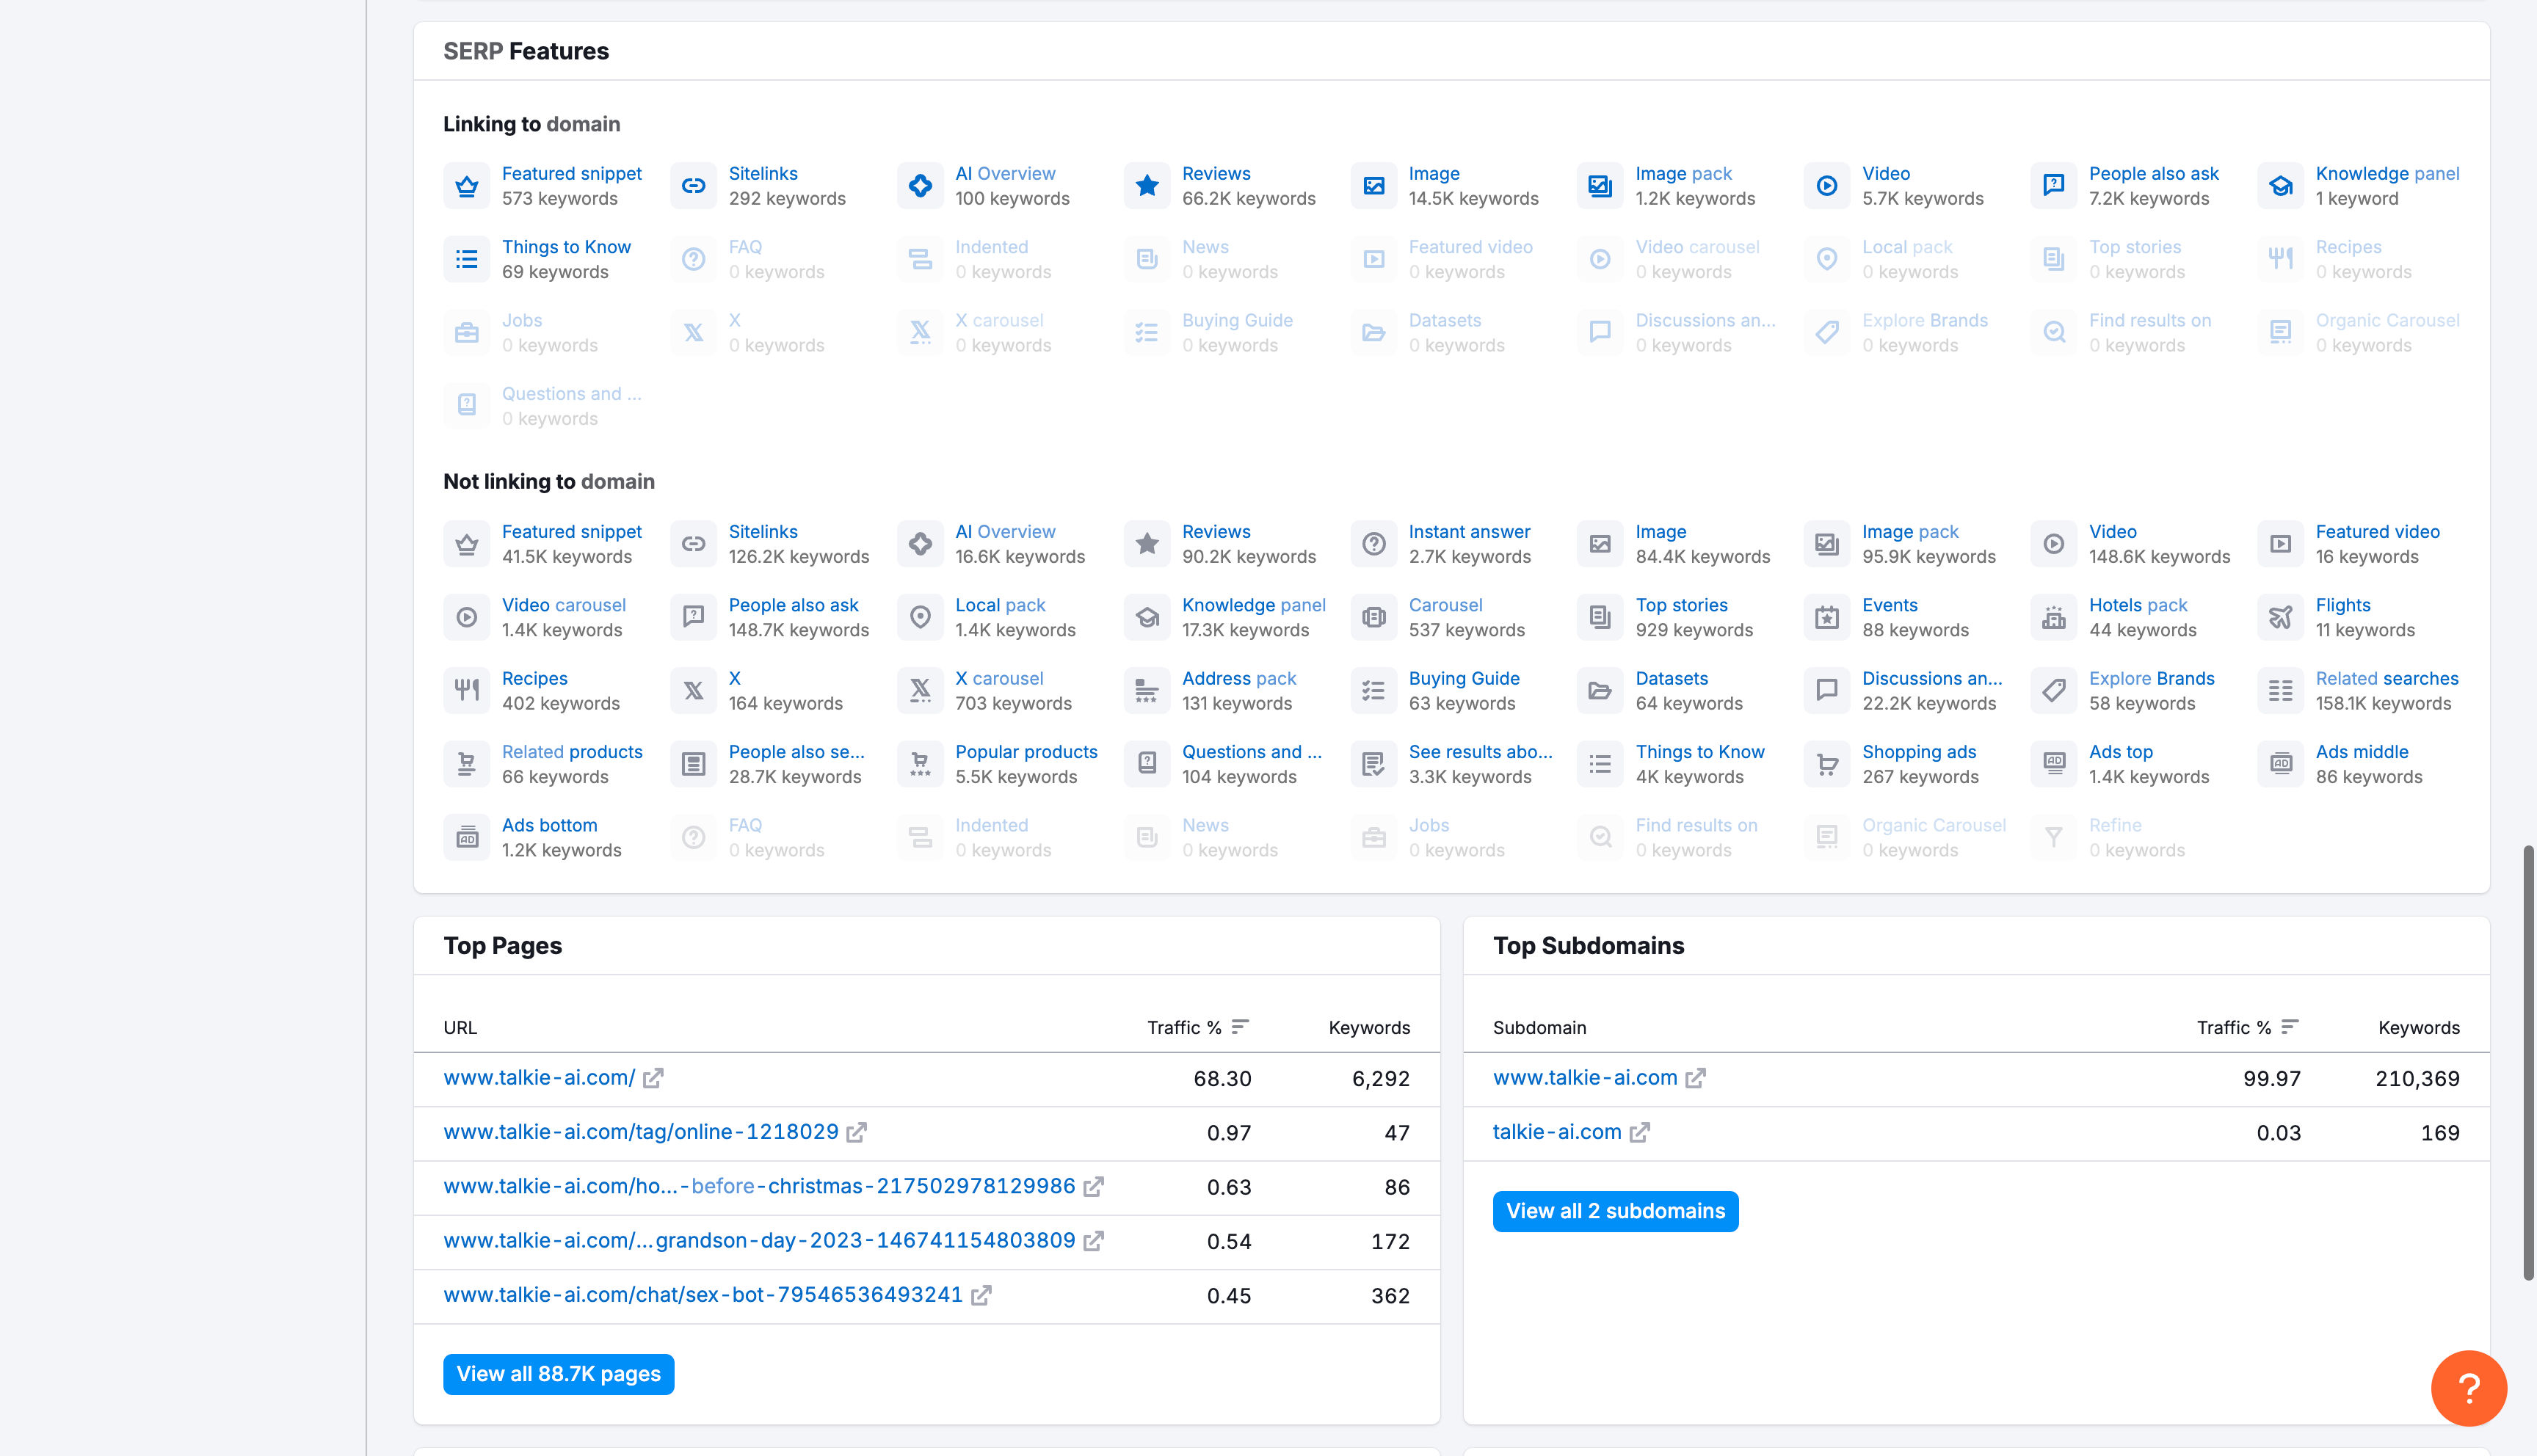Click the Knowledge panel icon with 1 keyword
The height and width of the screenshot is (1456, 2537).
point(2281,186)
